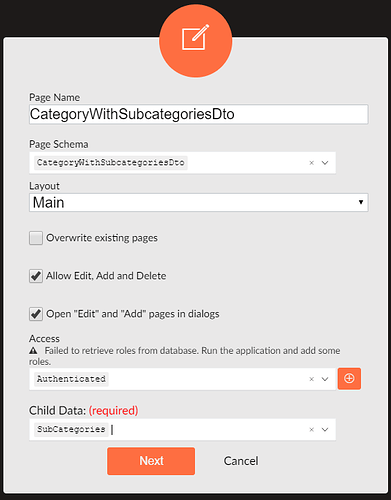Screen dimensions: 391x500
Task: Uncheck Open Edit and Add pages in dialogs
Action: (x=36, y=314)
